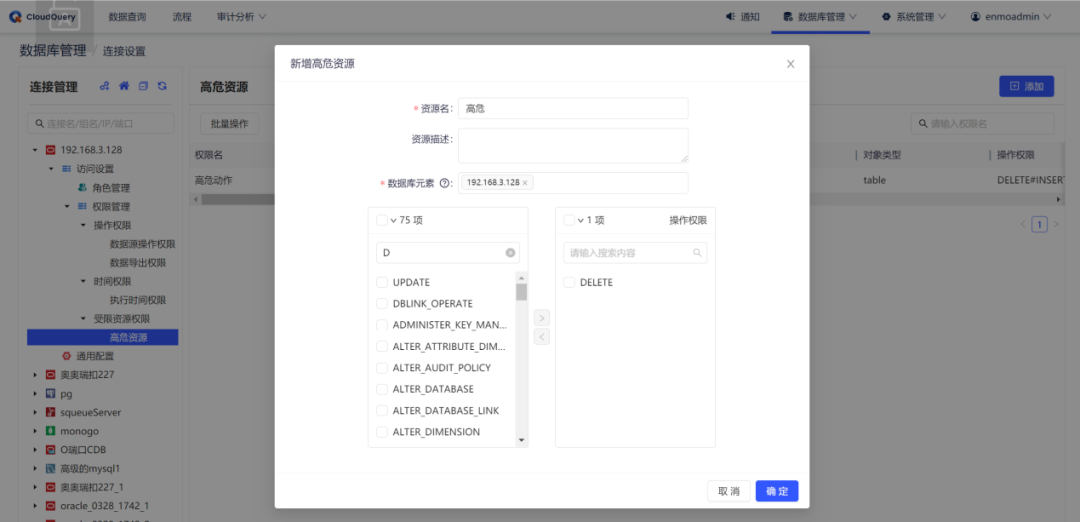Click the connection link icon in 连接管理
1080x522 pixels.
(x=105, y=86)
